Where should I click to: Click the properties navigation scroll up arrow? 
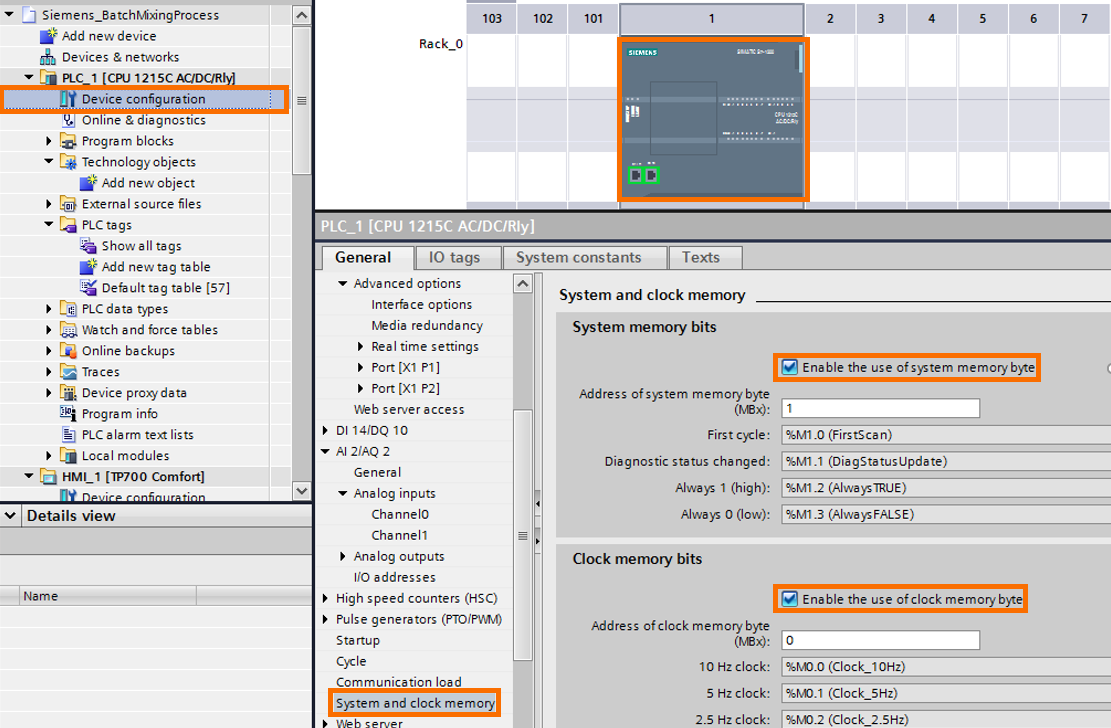tap(523, 284)
